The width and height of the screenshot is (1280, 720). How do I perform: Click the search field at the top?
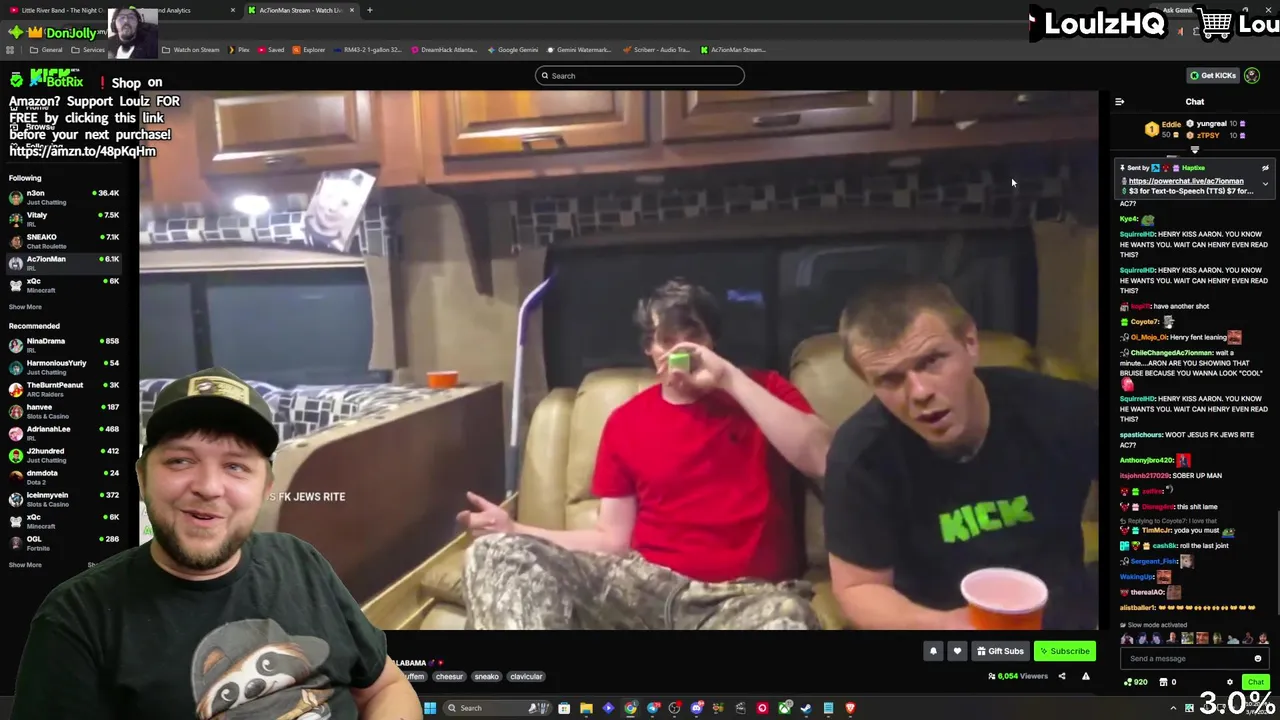pos(640,76)
